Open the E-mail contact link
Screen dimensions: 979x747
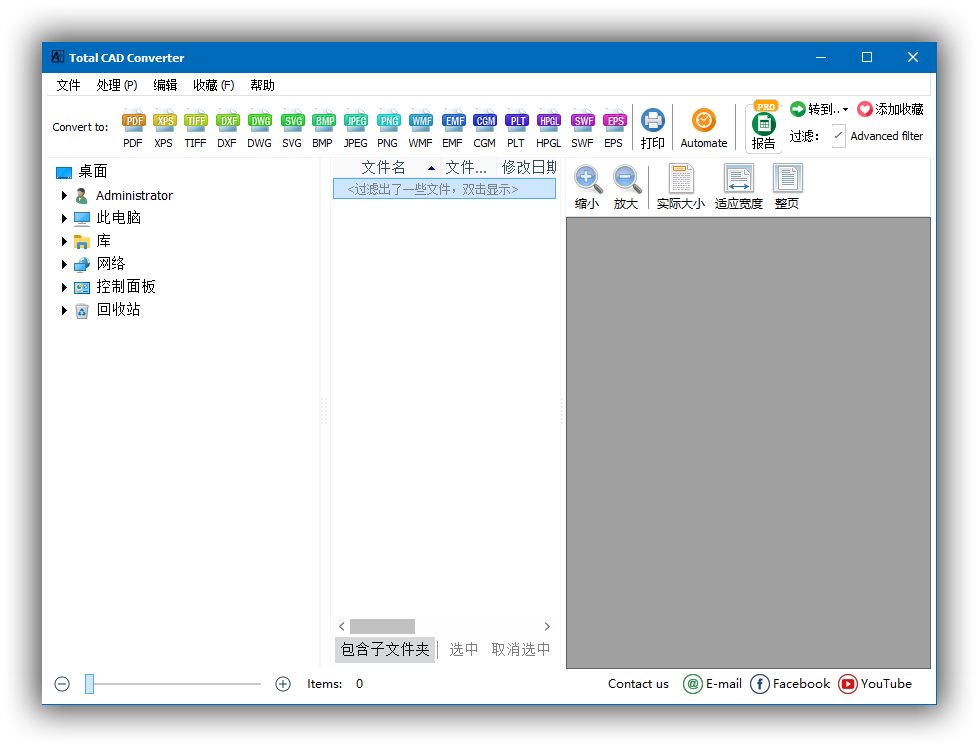point(712,684)
